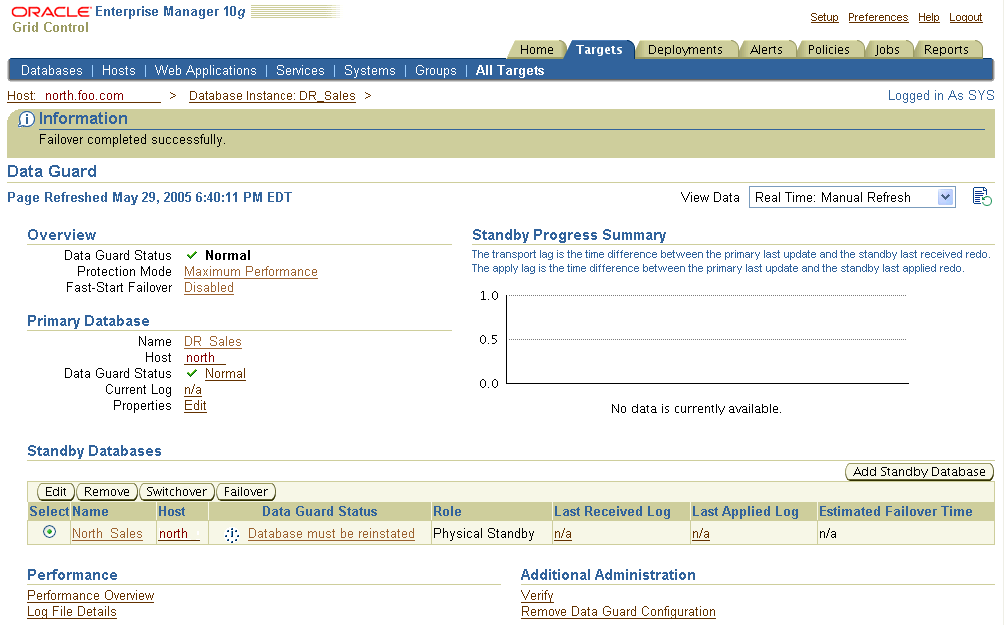The image size is (1004, 625).
Task: Open Performance Overview
Action: pyautogui.click(x=90, y=595)
